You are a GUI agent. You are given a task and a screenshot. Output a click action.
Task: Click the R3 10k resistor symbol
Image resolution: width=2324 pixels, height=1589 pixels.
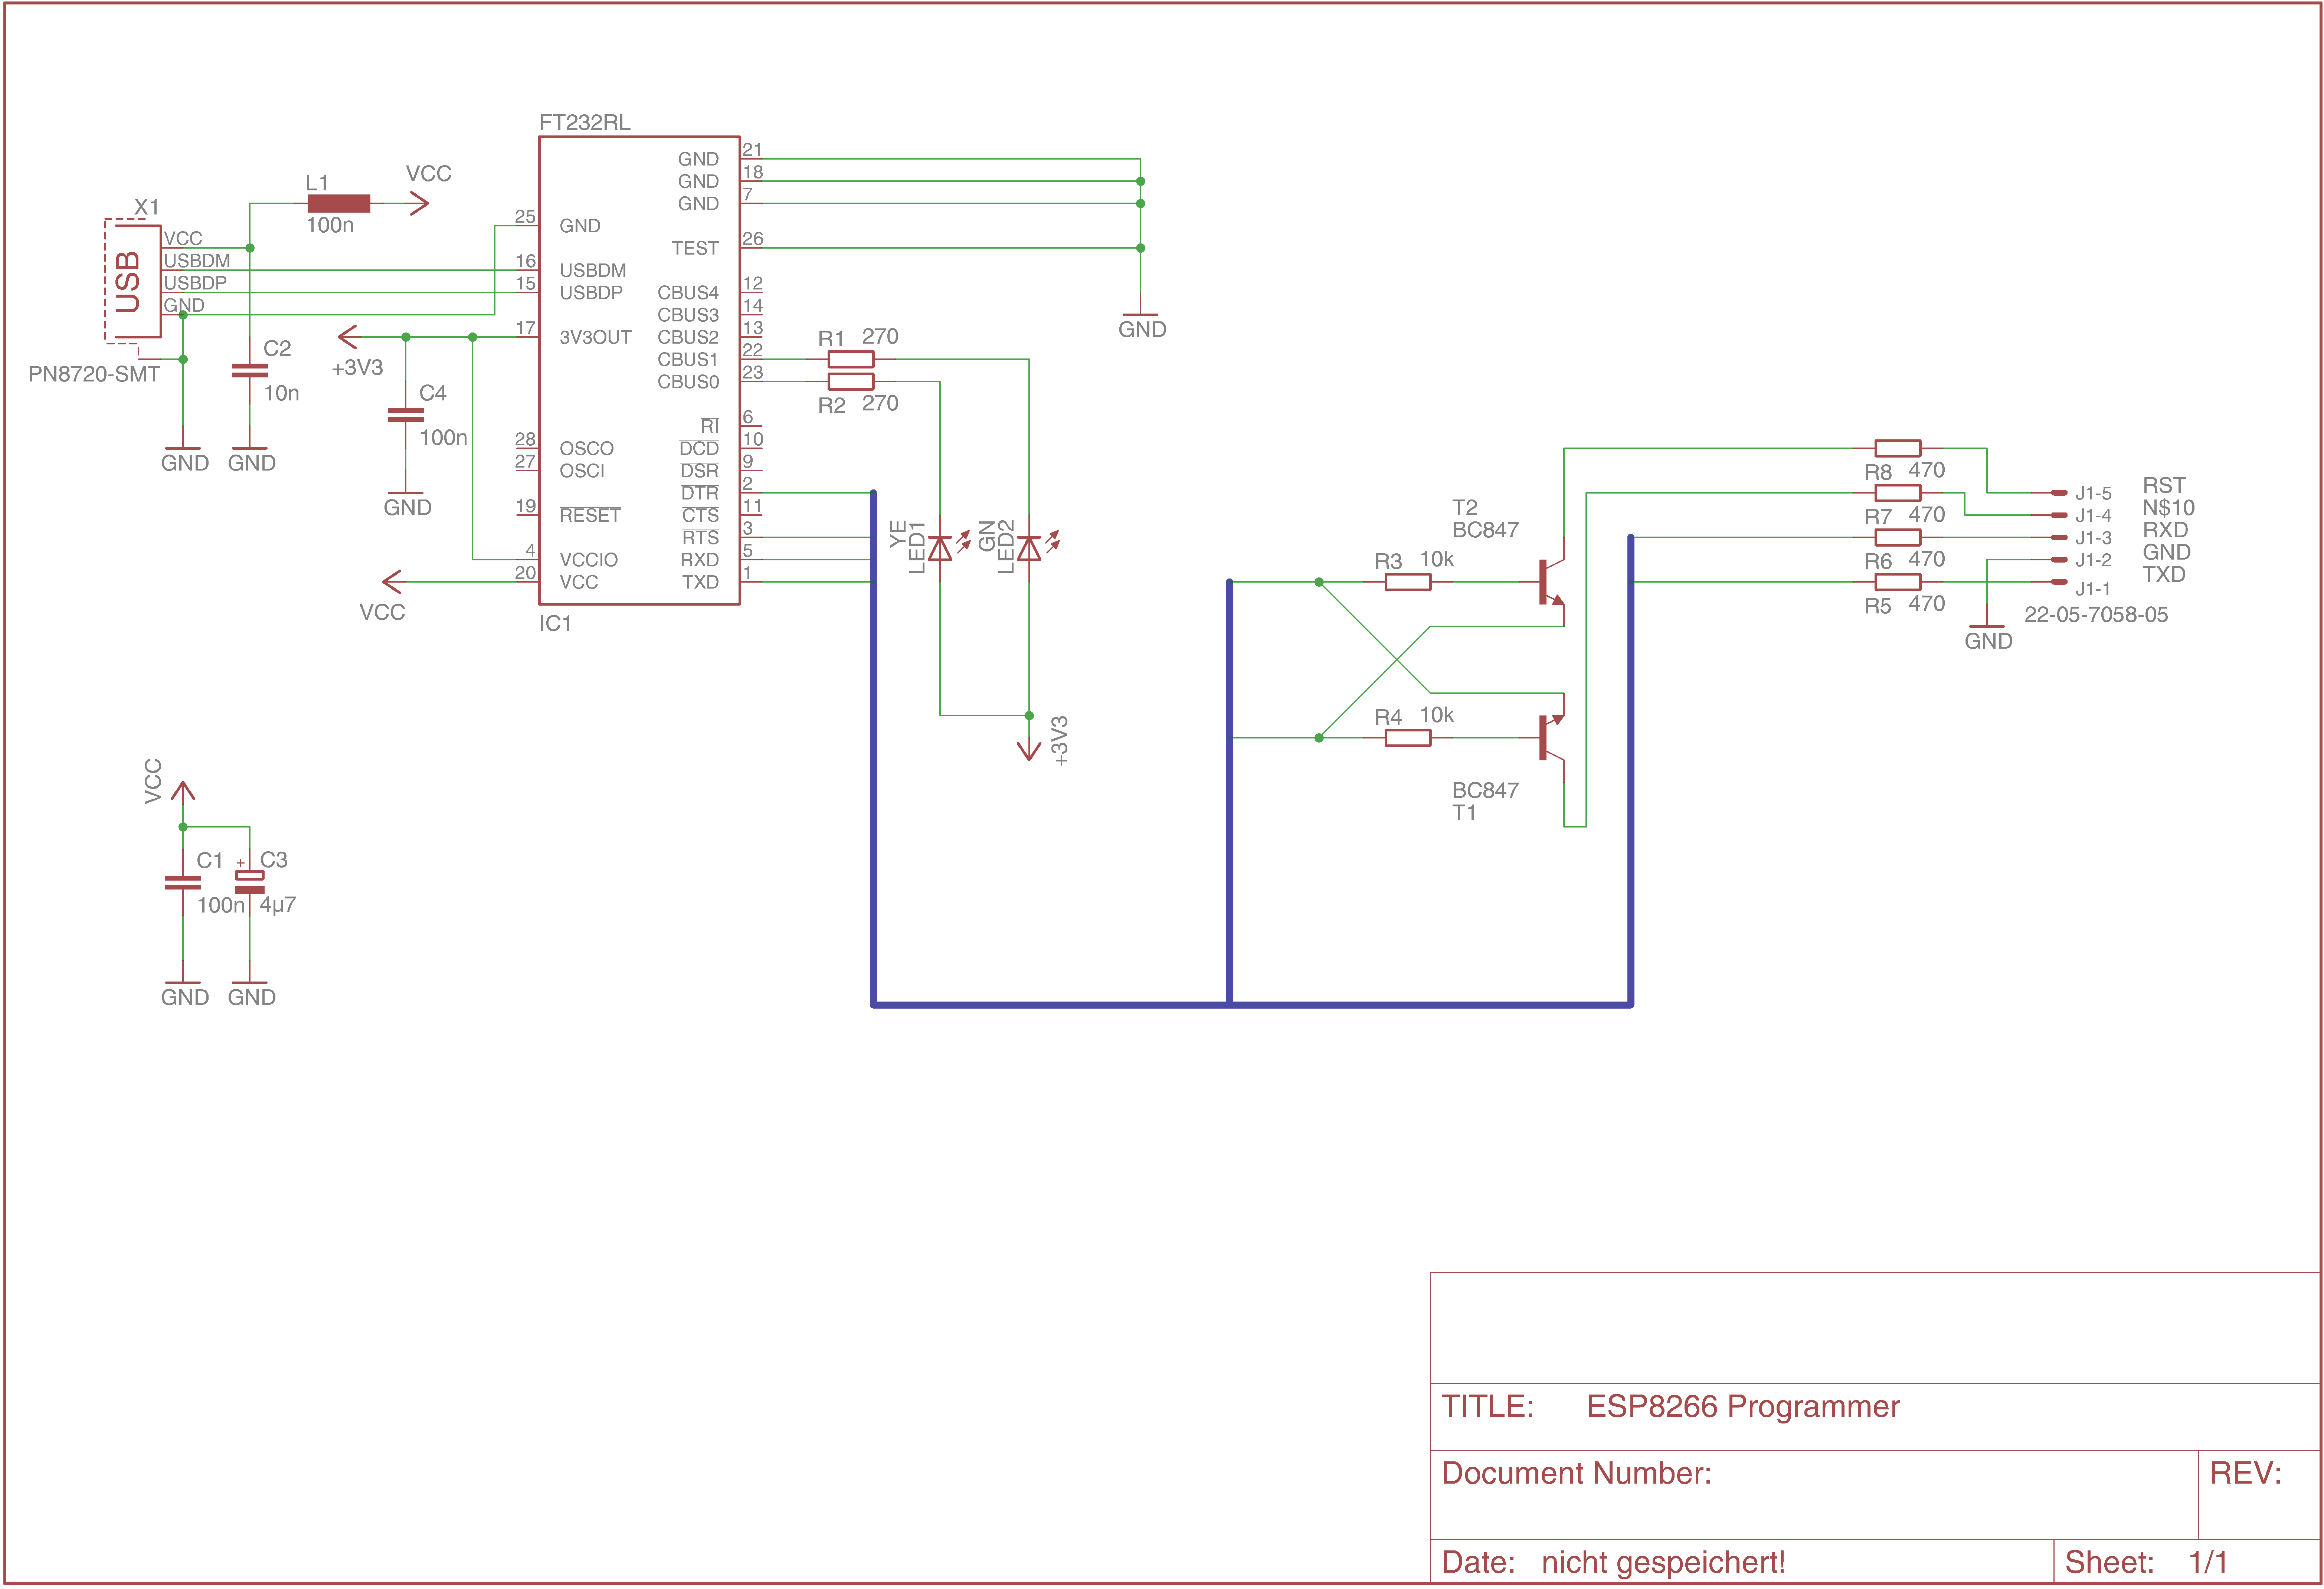tap(1408, 582)
